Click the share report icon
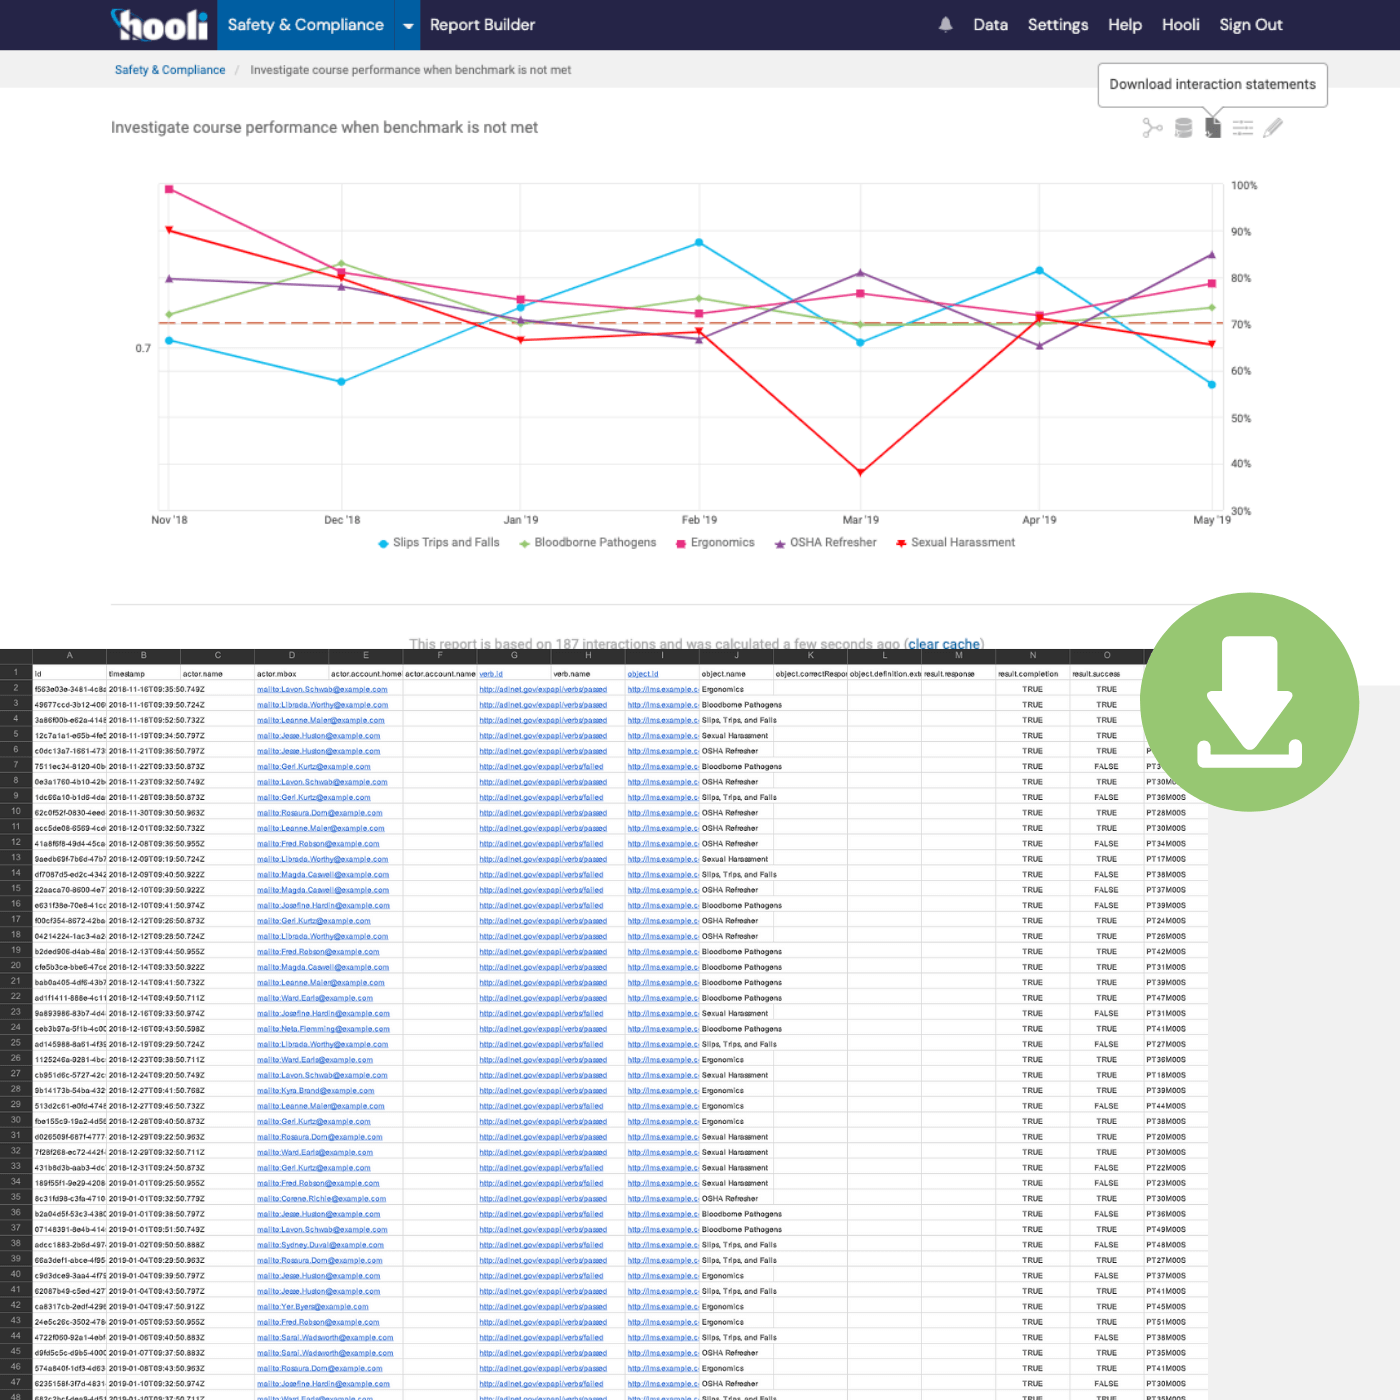Viewport: 1400px width, 1400px height. [1151, 127]
